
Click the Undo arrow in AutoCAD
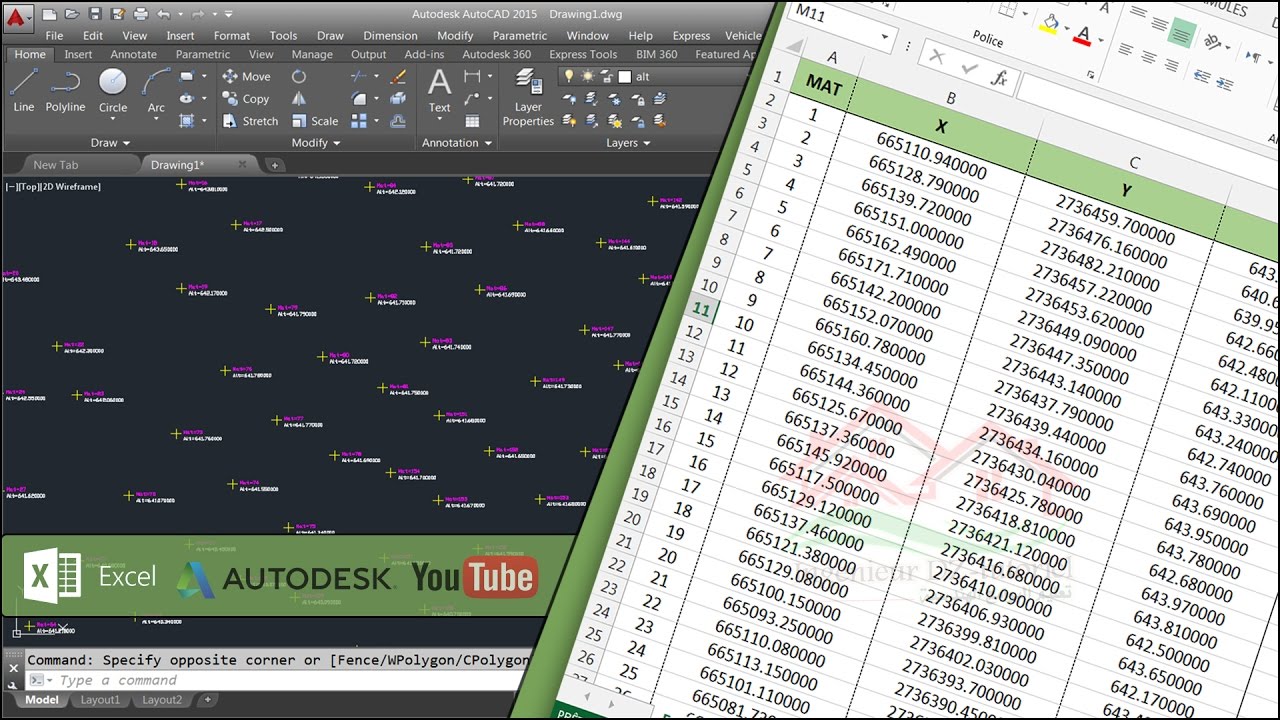(164, 14)
